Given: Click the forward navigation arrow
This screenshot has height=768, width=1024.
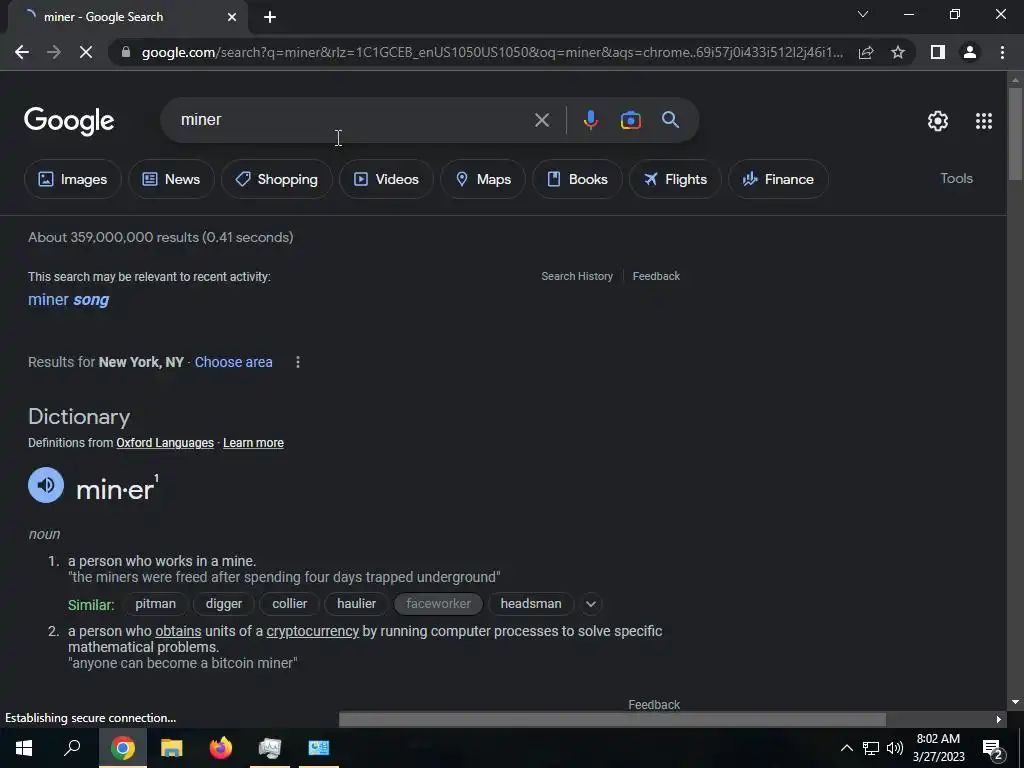Looking at the screenshot, I should coord(54,52).
